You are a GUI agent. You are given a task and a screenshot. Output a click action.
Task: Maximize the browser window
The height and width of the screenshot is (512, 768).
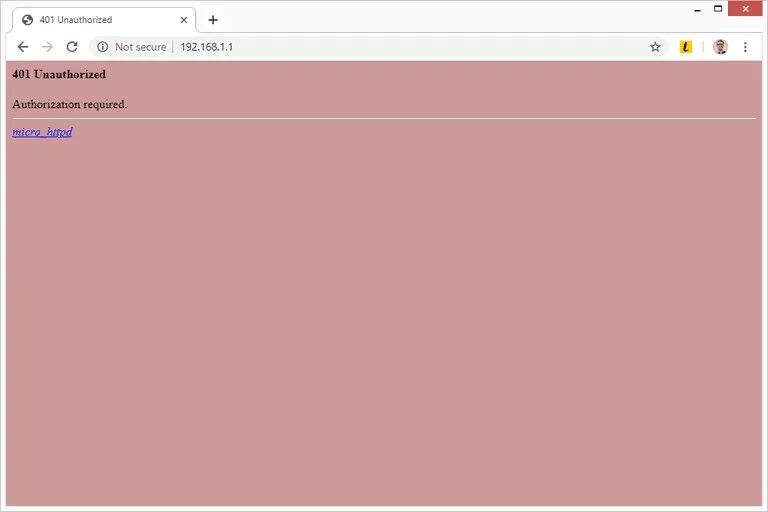(x=718, y=9)
